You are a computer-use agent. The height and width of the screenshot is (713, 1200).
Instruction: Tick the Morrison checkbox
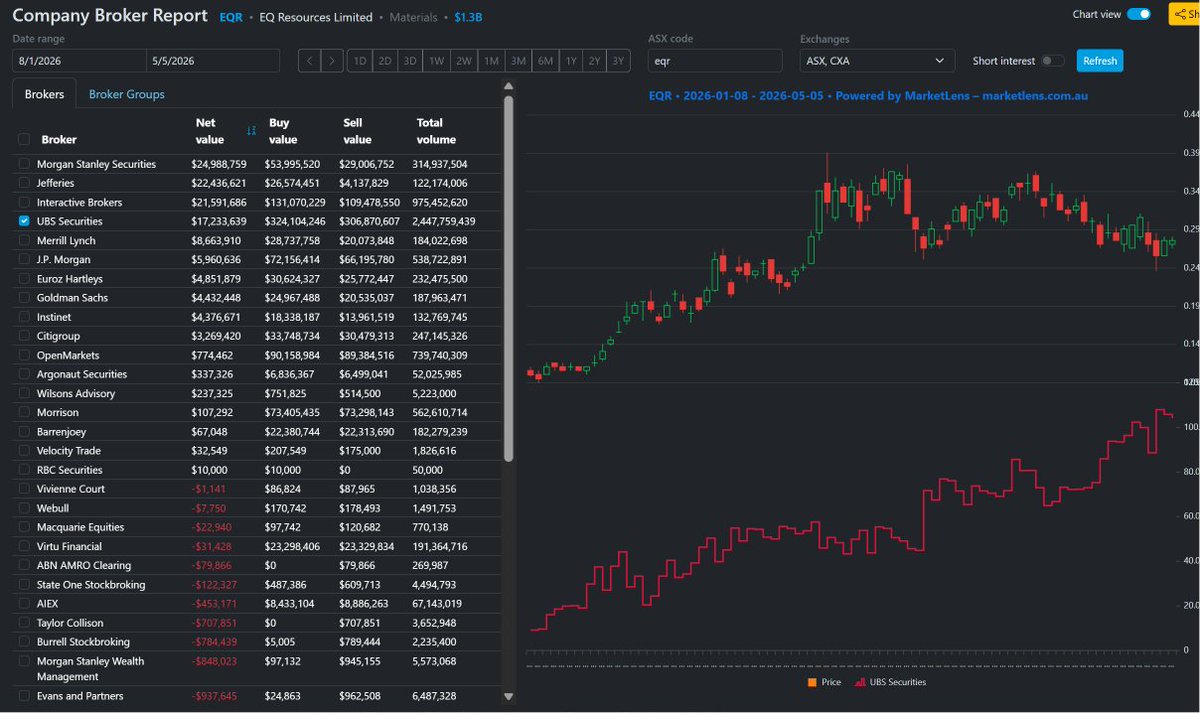click(24, 412)
